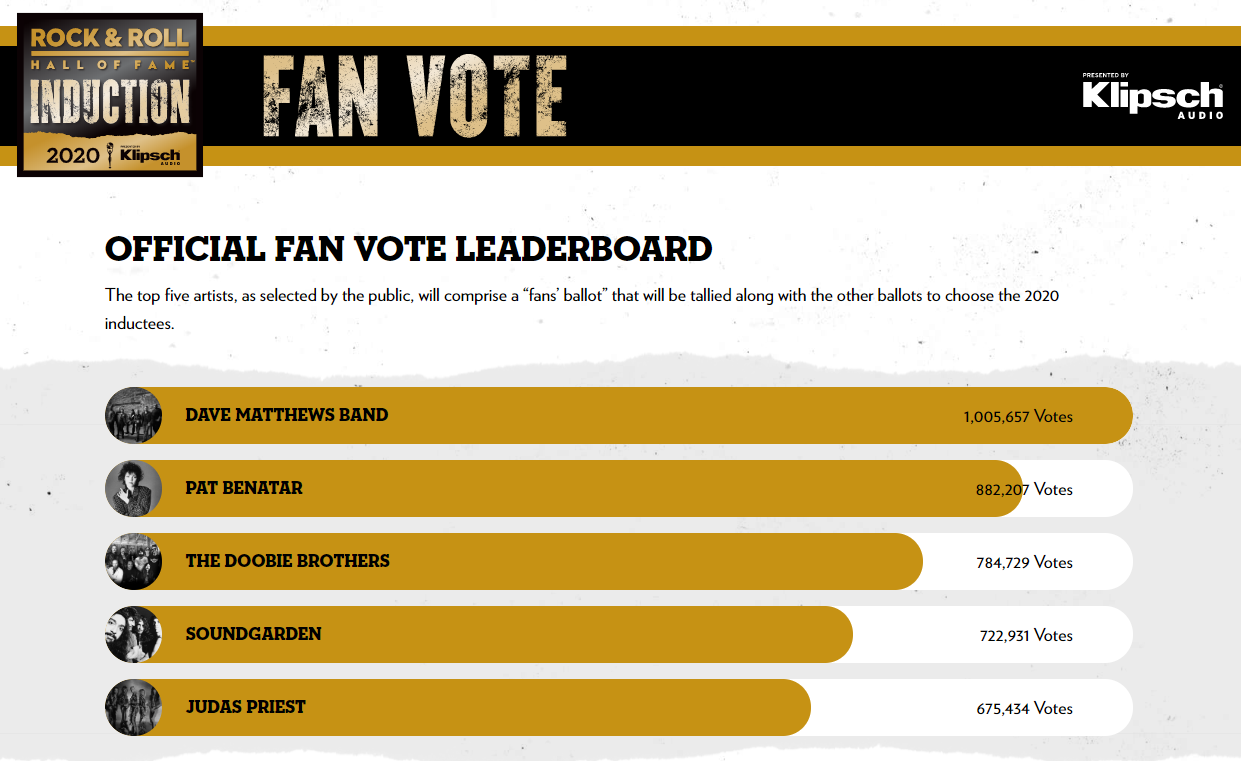Choose the Judas Priest artist name
The width and height of the screenshot is (1241, 761).
(x=246, y=707)
